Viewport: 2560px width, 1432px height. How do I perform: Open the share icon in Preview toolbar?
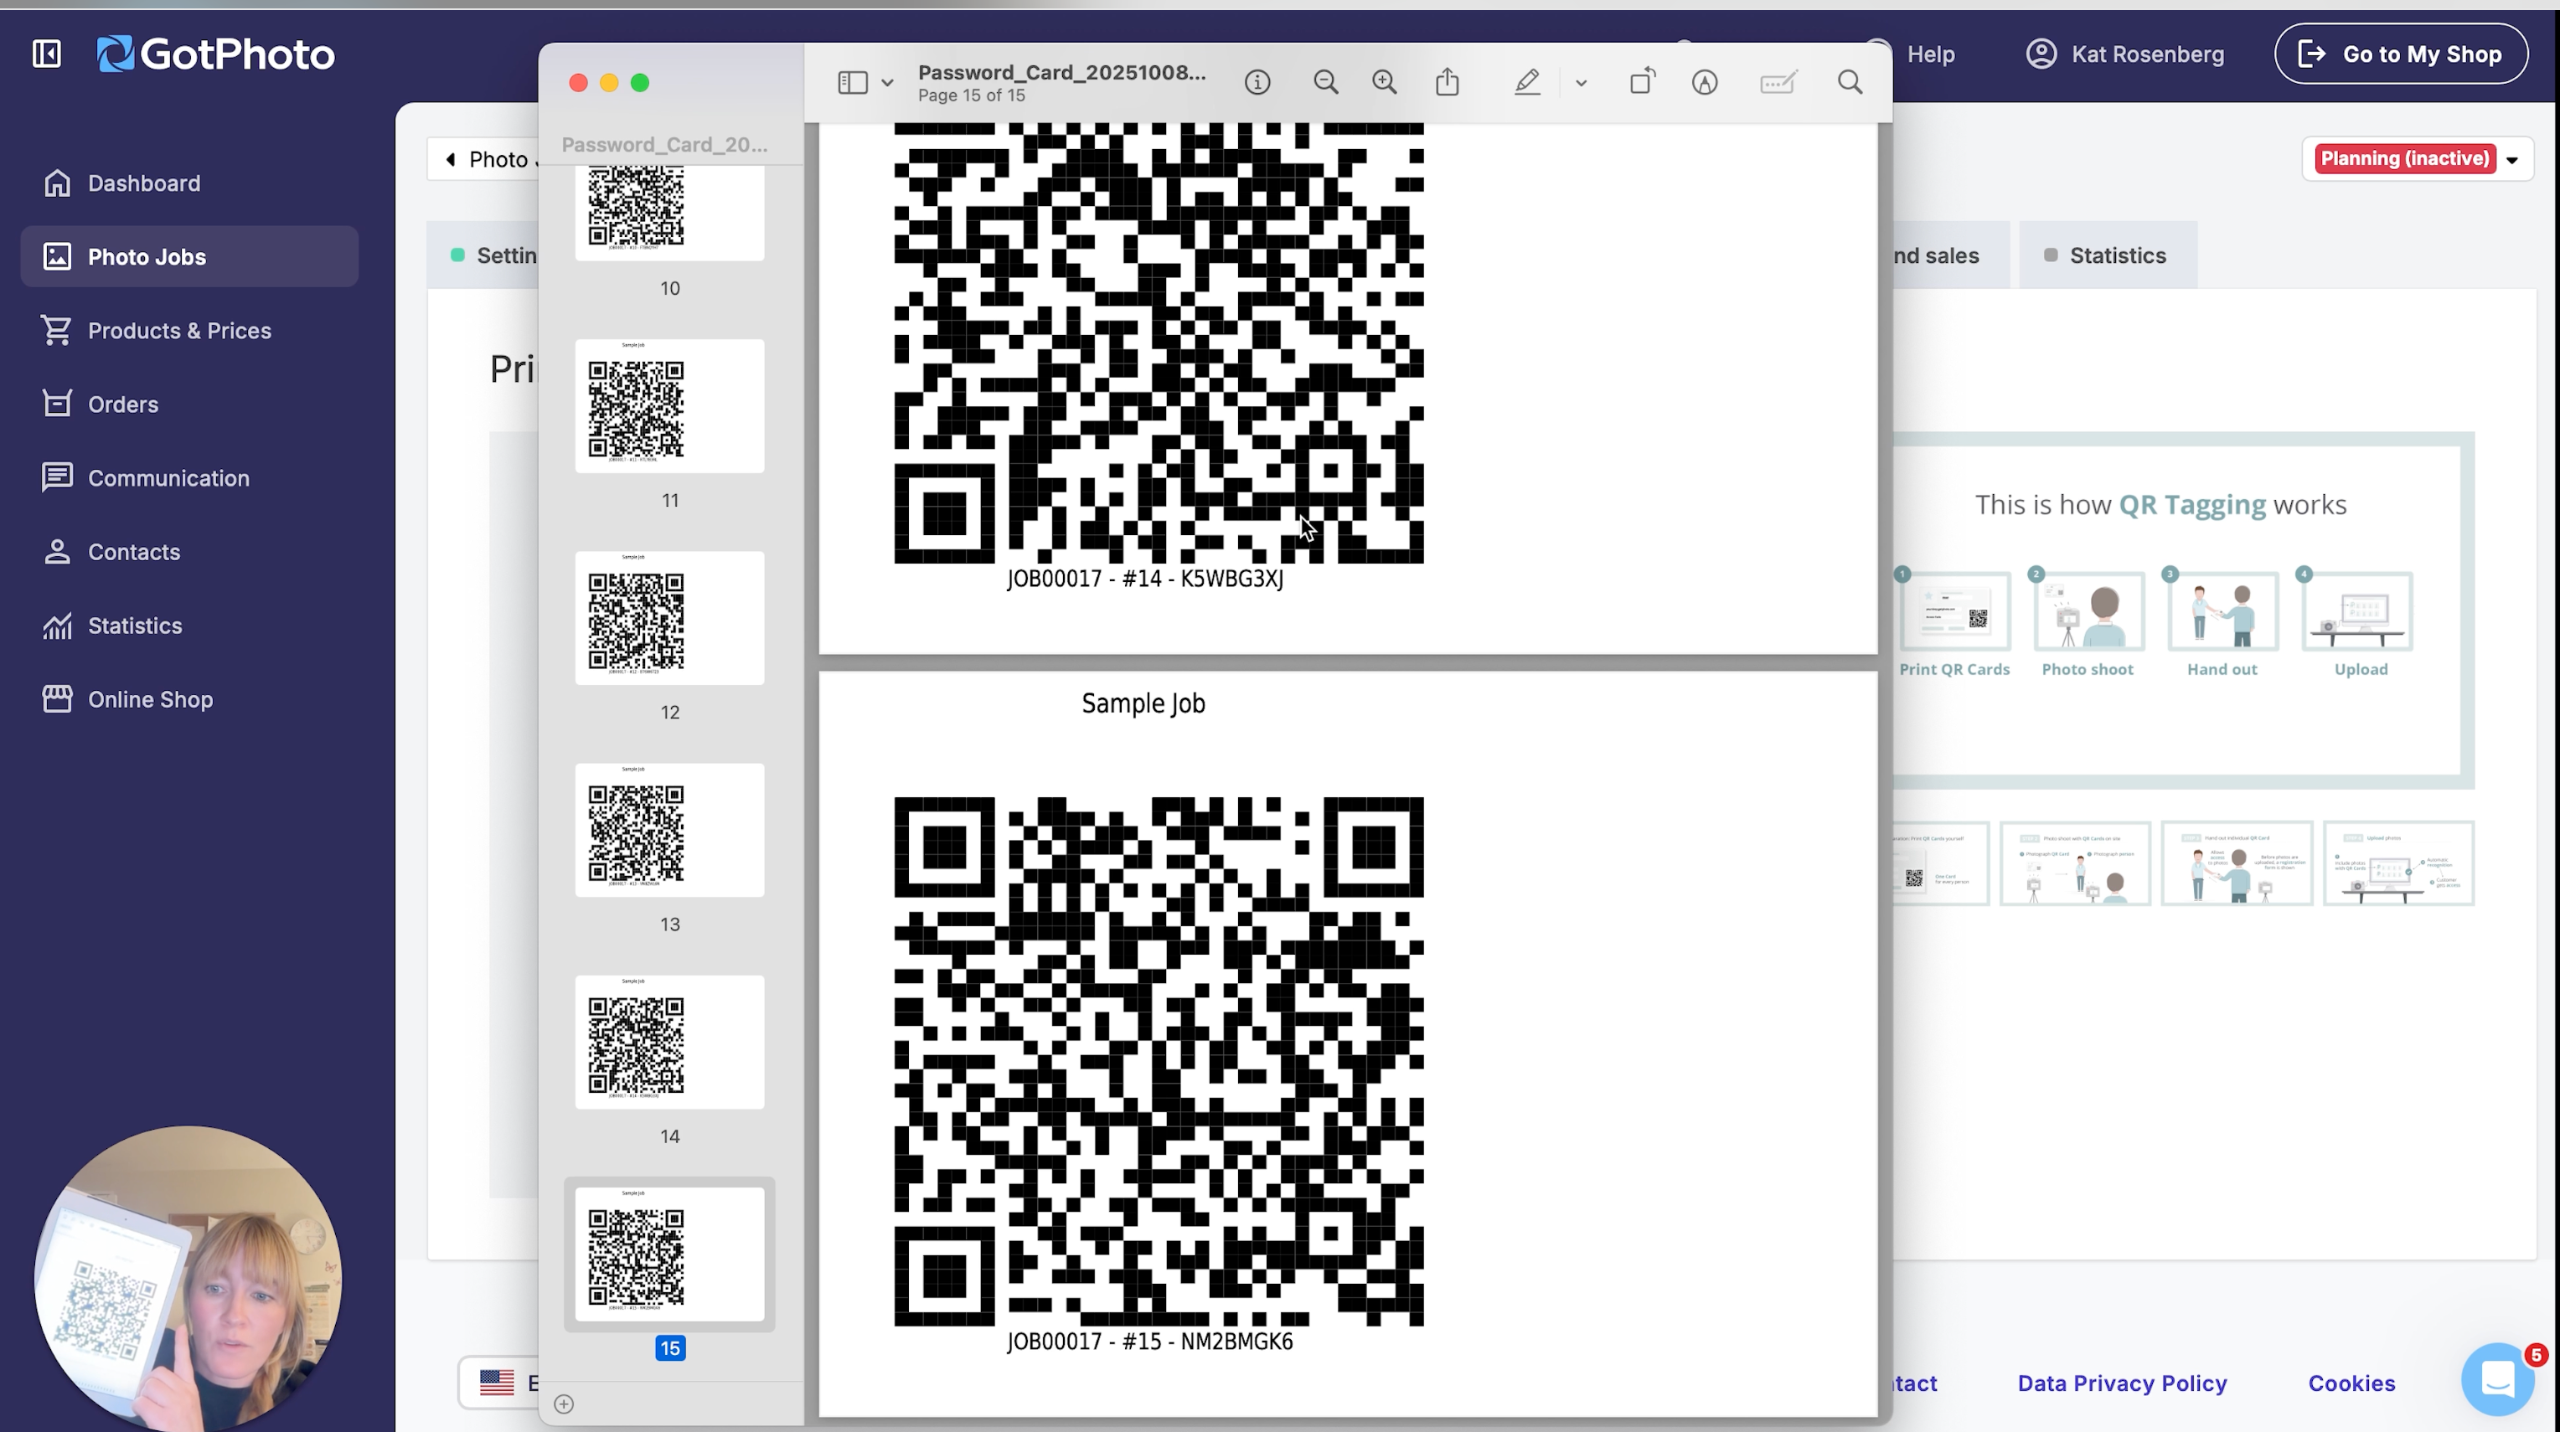coord(1447,82)
